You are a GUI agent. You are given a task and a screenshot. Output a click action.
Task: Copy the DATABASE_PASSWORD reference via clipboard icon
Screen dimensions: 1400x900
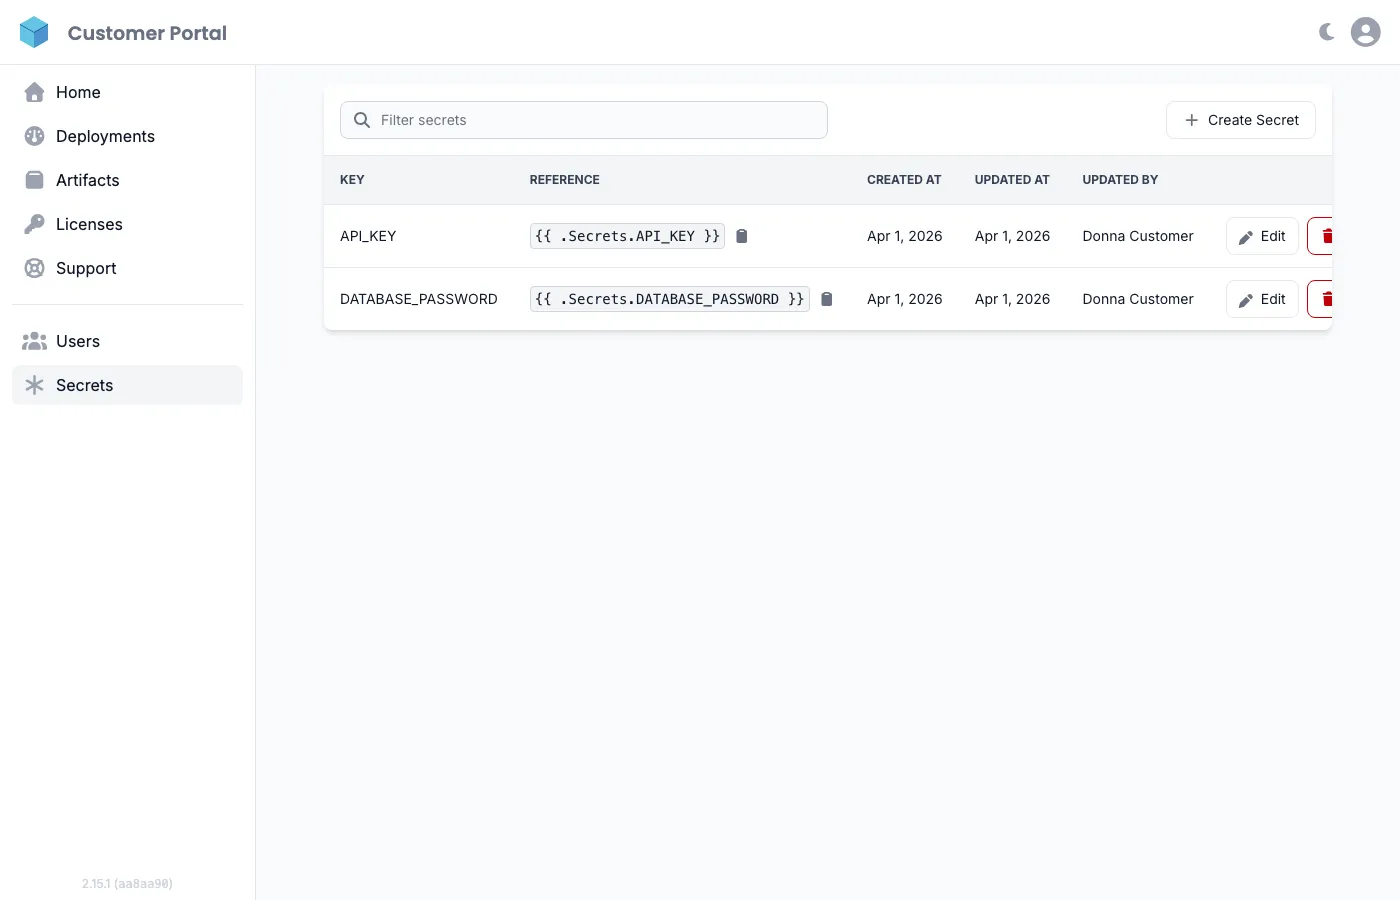coord(827,298)
